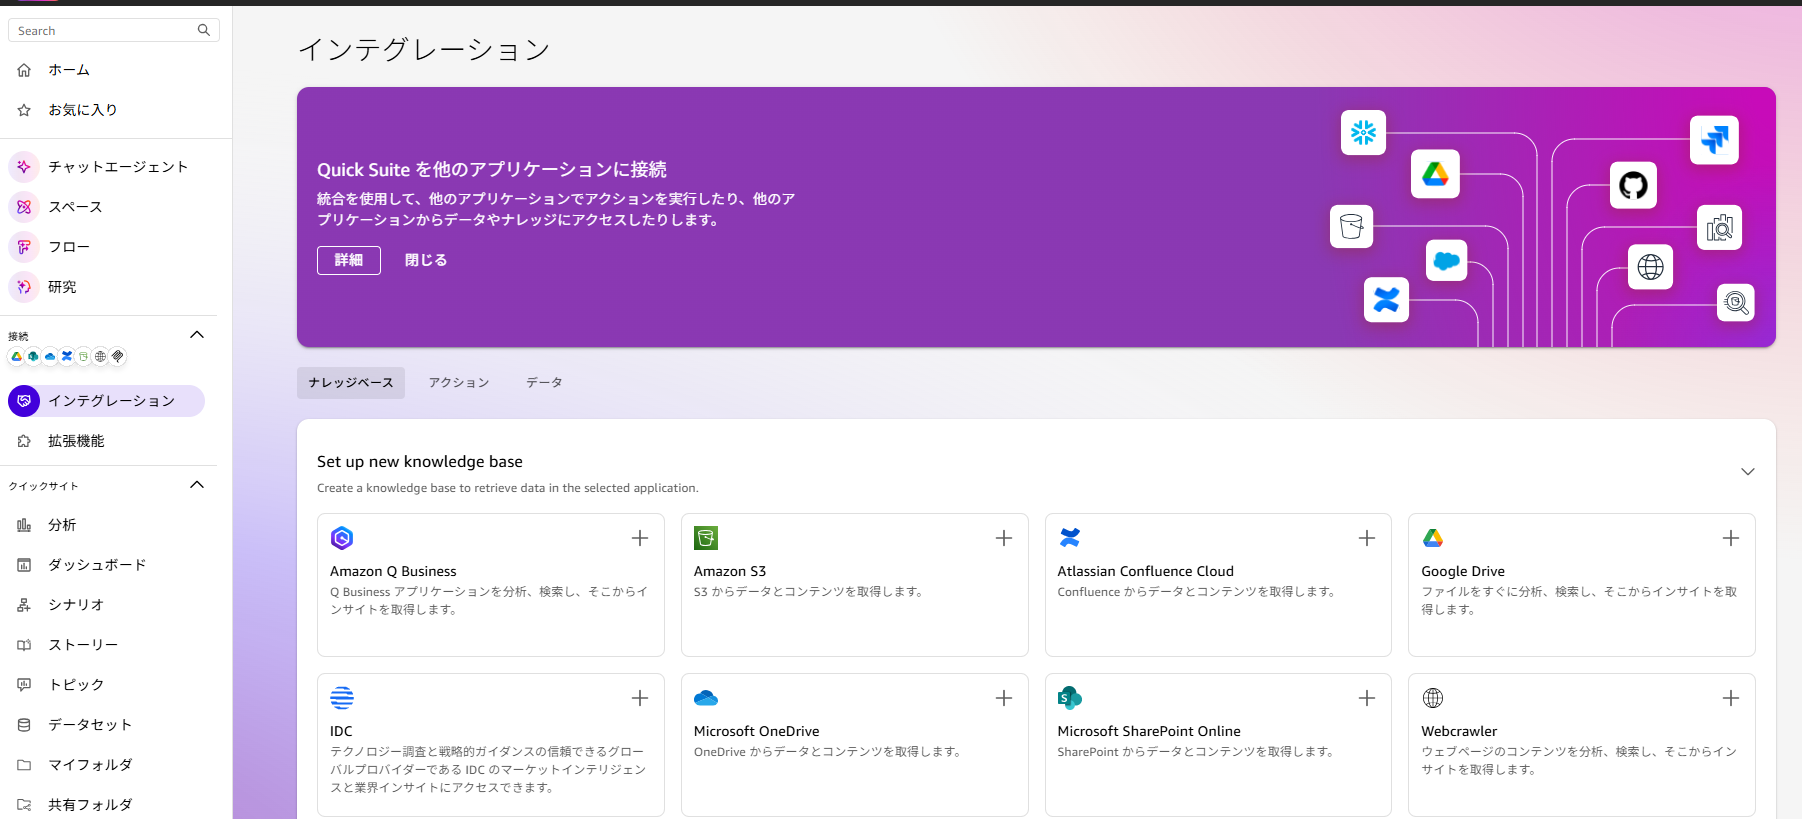Open ダッシュボード from sidebar
Screen dimensions: 1802x819
(x=97, y=565)
